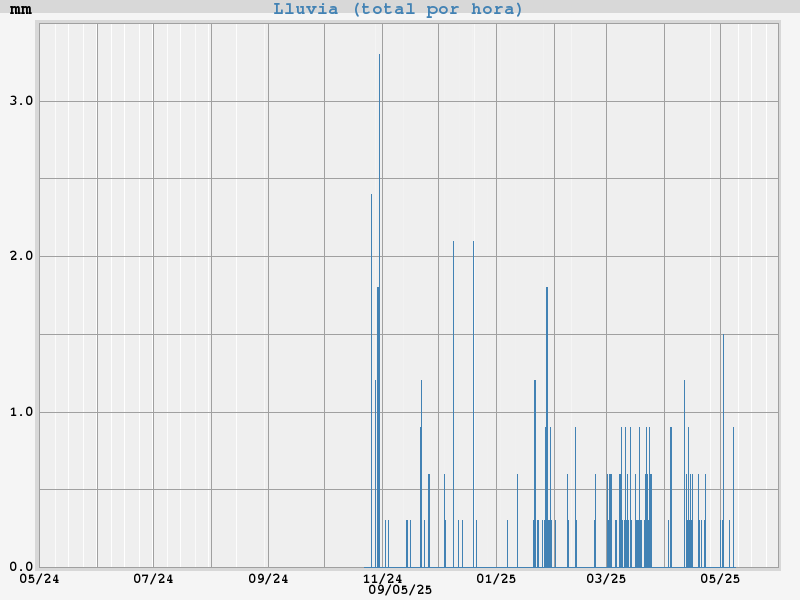Click the 09/24 x-axis date label
This screenshot has height=600, width=800.
pos(268,579)
